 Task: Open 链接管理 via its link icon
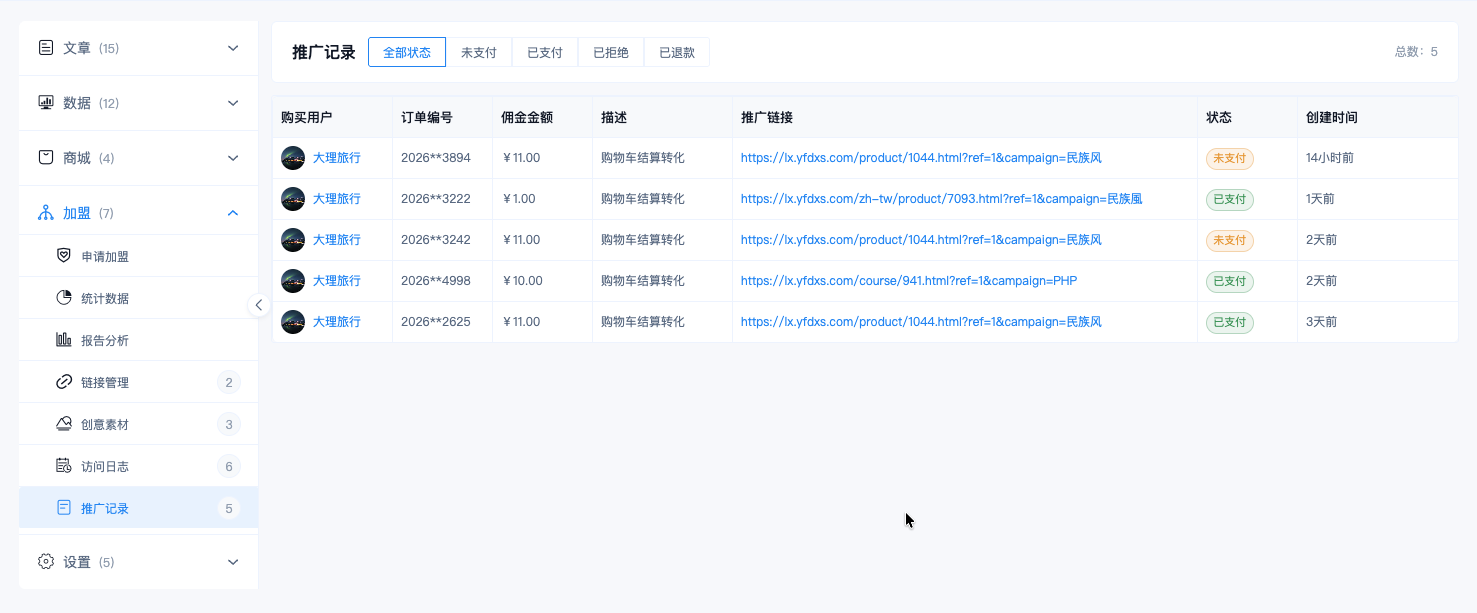pyautogui.click(x=64, y=382)
